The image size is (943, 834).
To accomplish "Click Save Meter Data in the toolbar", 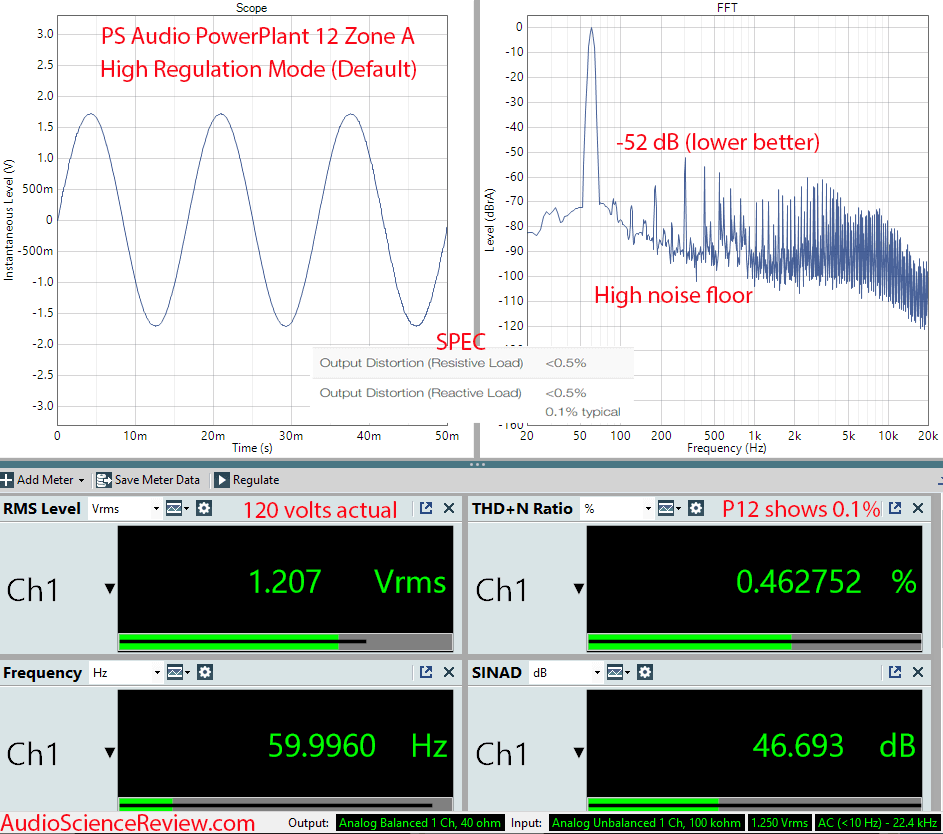I will (148, 480).
